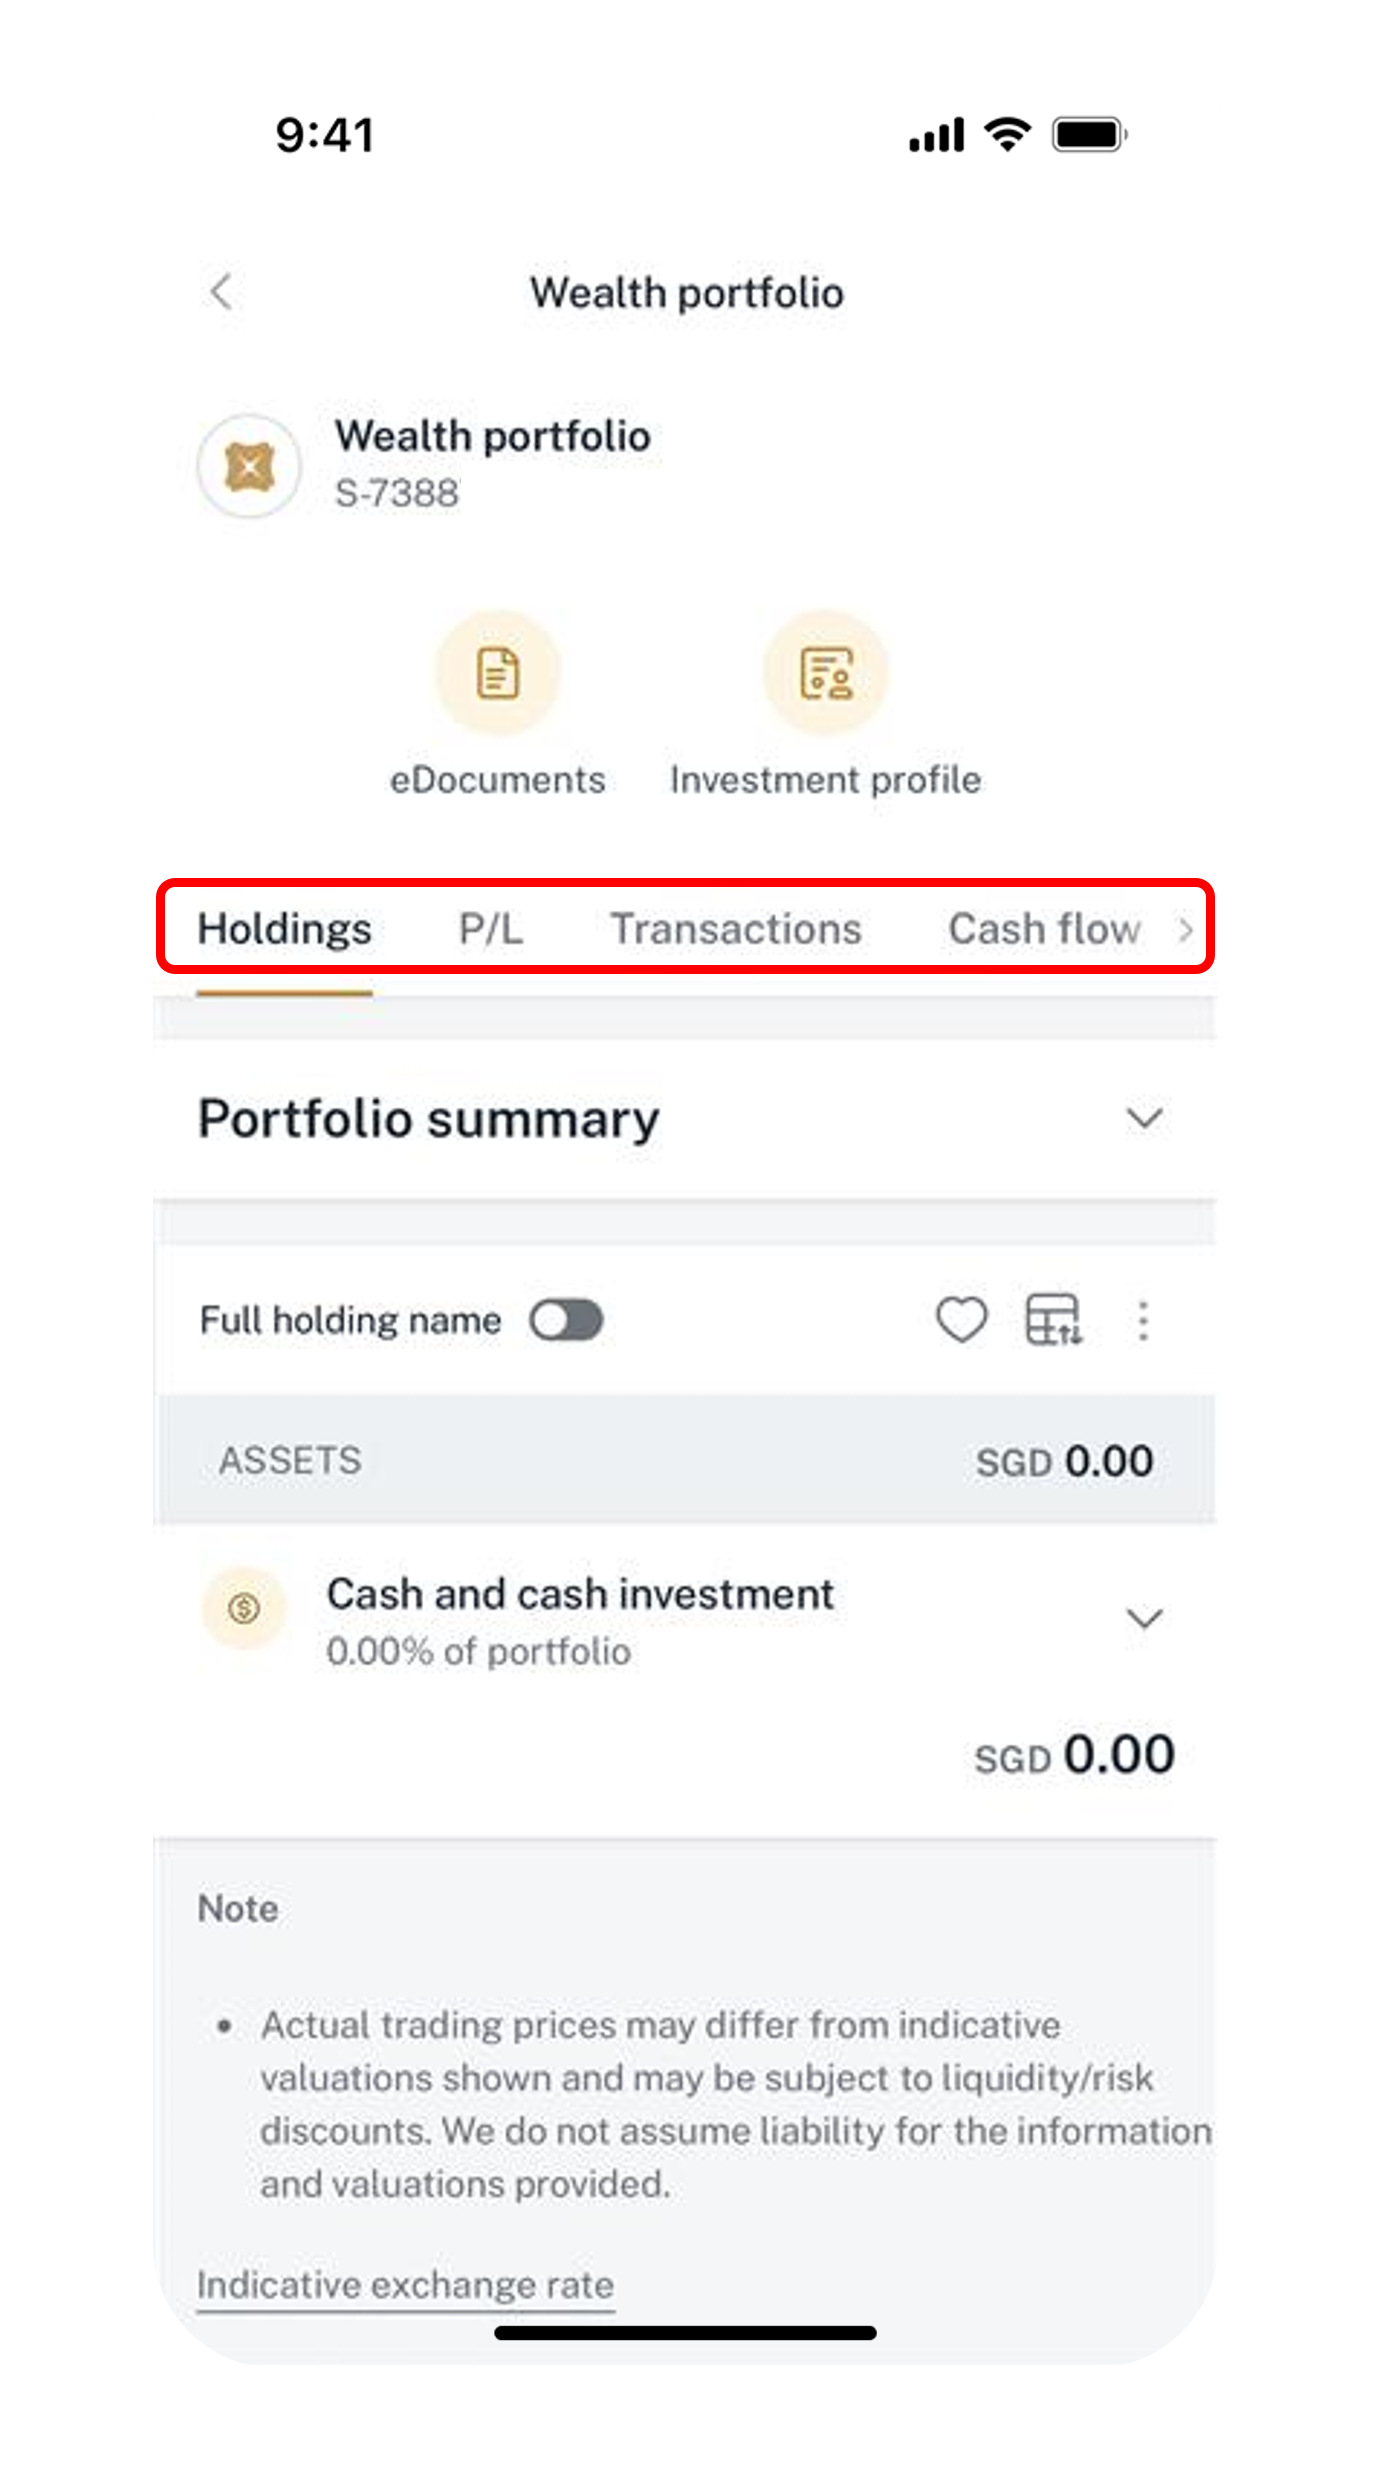Image resolution: width=1374 pixels, height=2475 pixels.
Task: Toggle the Full holding name switch
Action: (x=566, y=1320)
